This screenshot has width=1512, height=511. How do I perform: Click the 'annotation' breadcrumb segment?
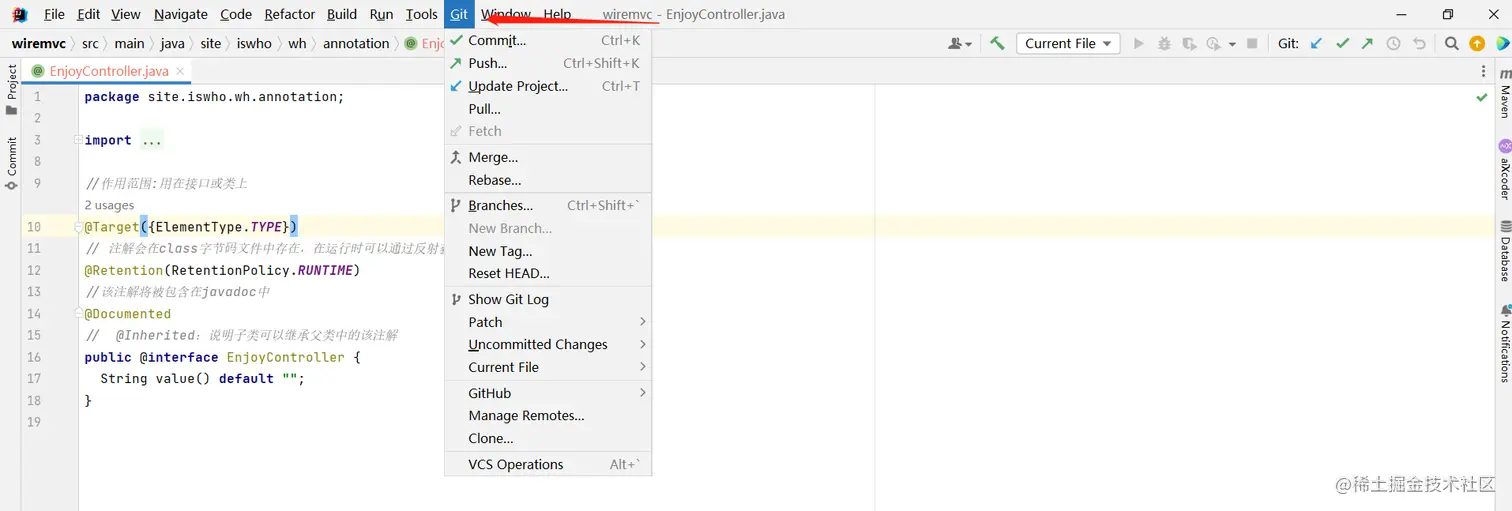click(x=356, y=43)
